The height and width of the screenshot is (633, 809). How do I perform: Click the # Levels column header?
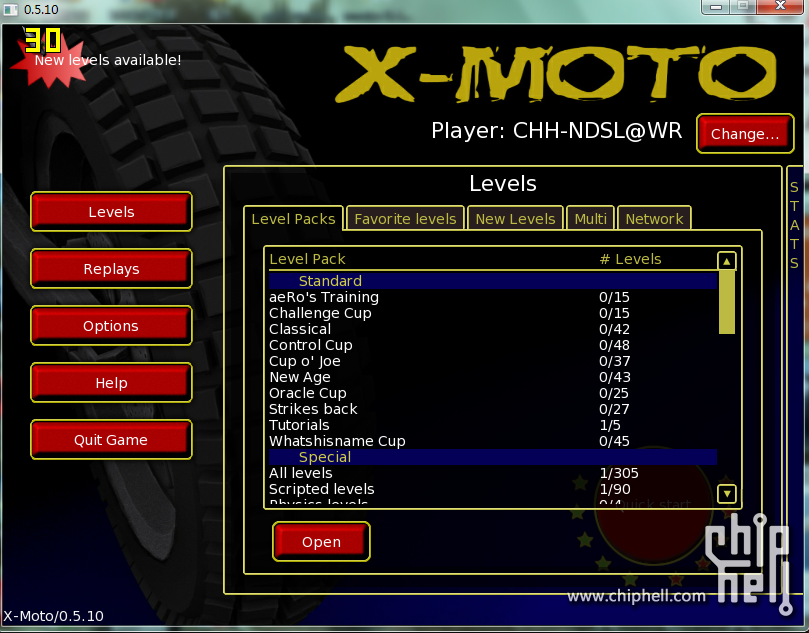pyautogui.click(x=630, y=259)
